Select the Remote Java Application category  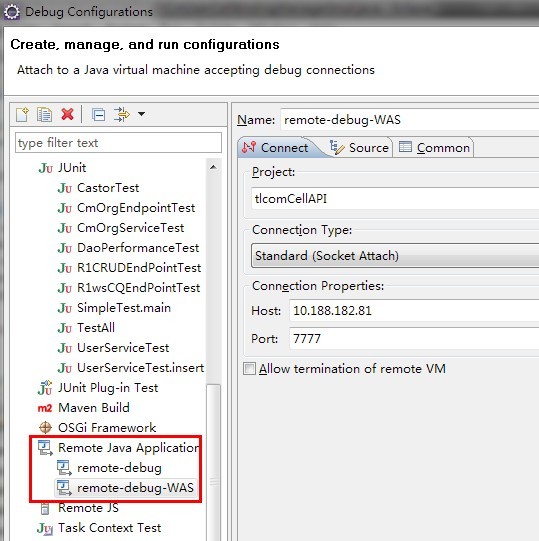128,448
